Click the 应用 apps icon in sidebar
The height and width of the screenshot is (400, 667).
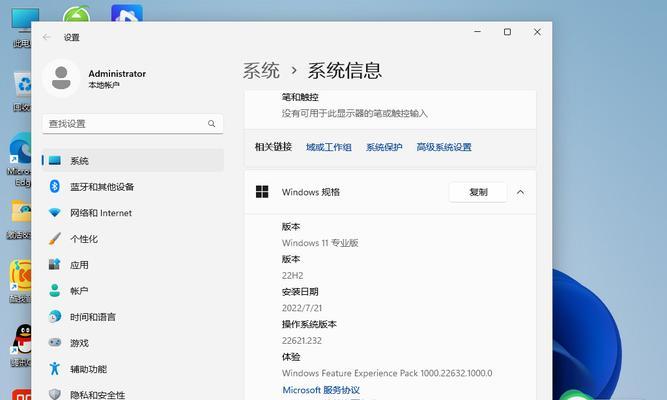tap(55, 265)
